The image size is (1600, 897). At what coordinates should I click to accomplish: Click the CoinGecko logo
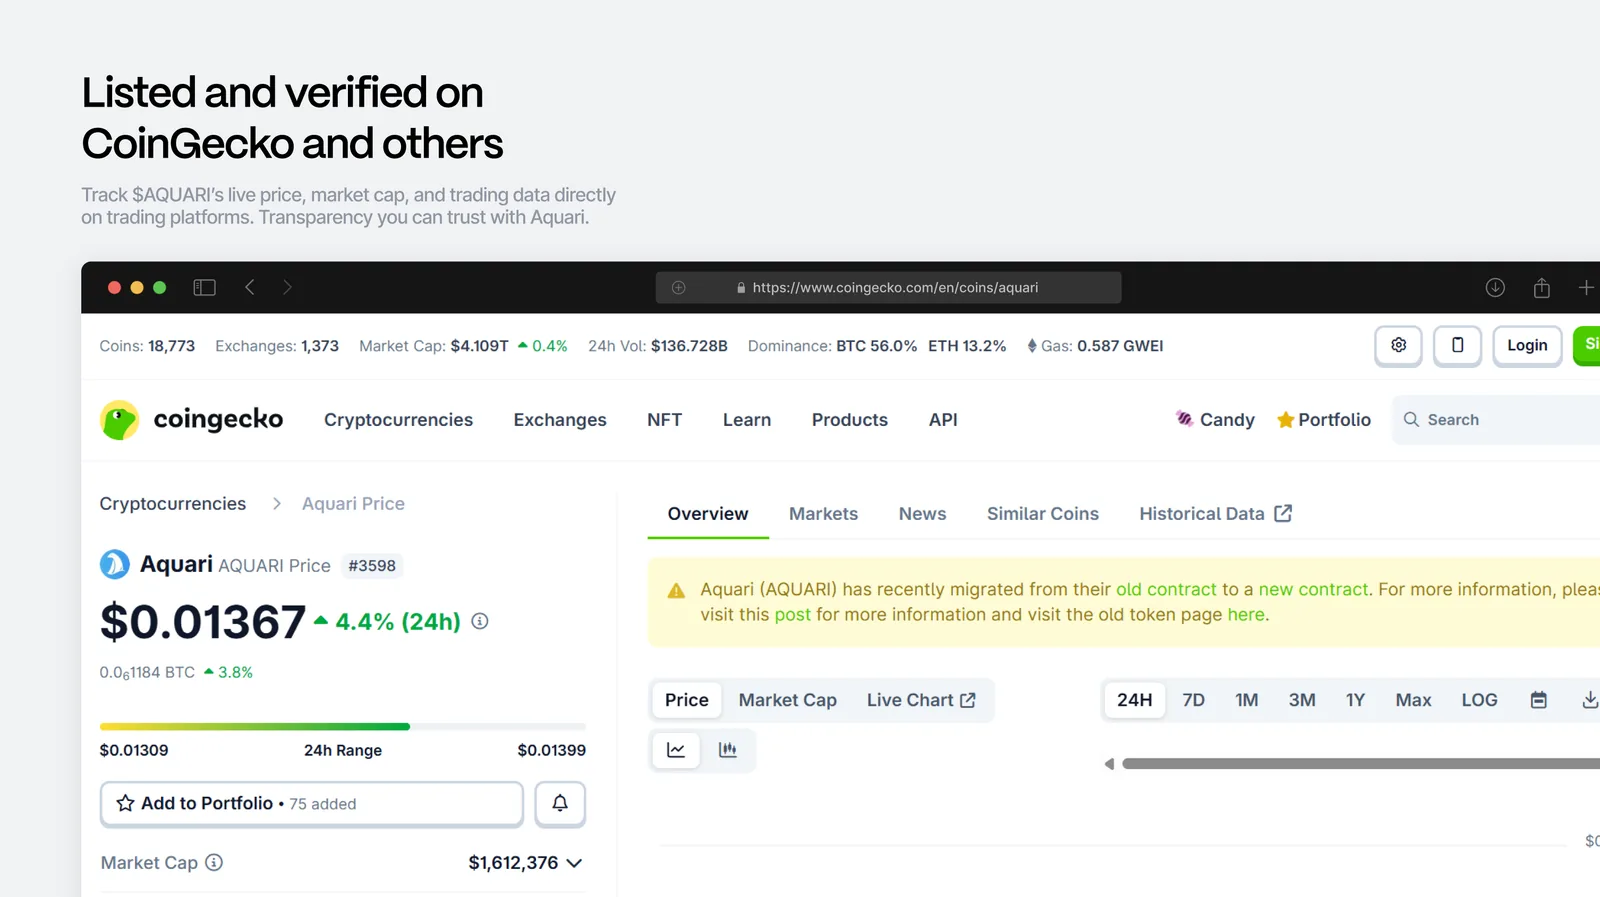pos(192,420)
